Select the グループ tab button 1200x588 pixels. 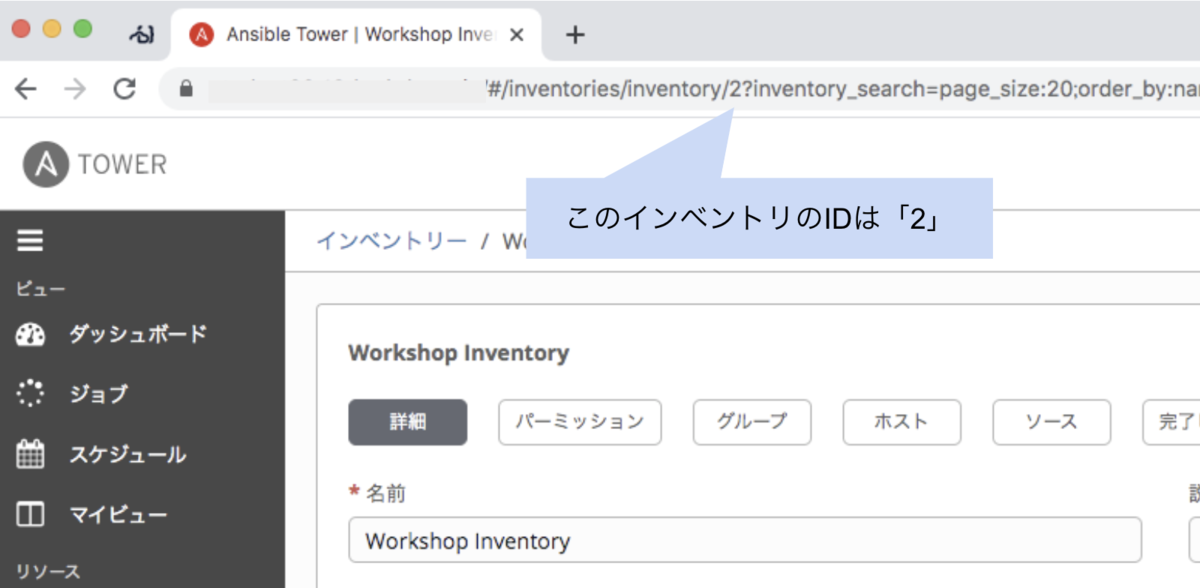752,422
